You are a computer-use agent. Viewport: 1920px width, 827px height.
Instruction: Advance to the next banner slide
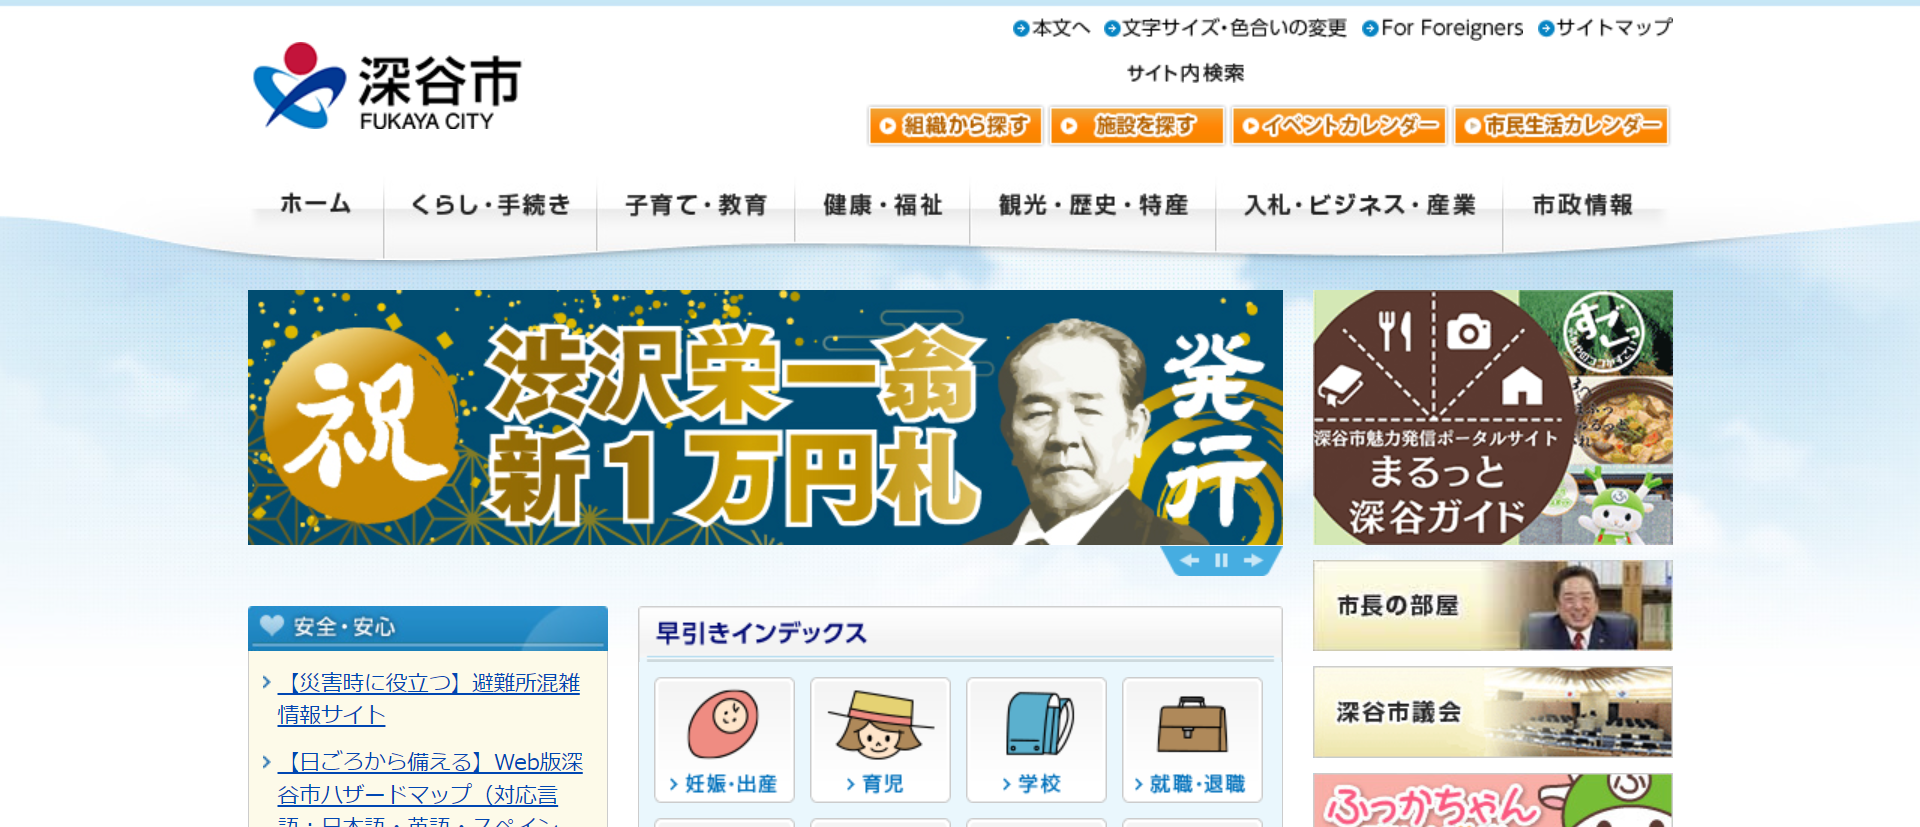point(1253,560)
